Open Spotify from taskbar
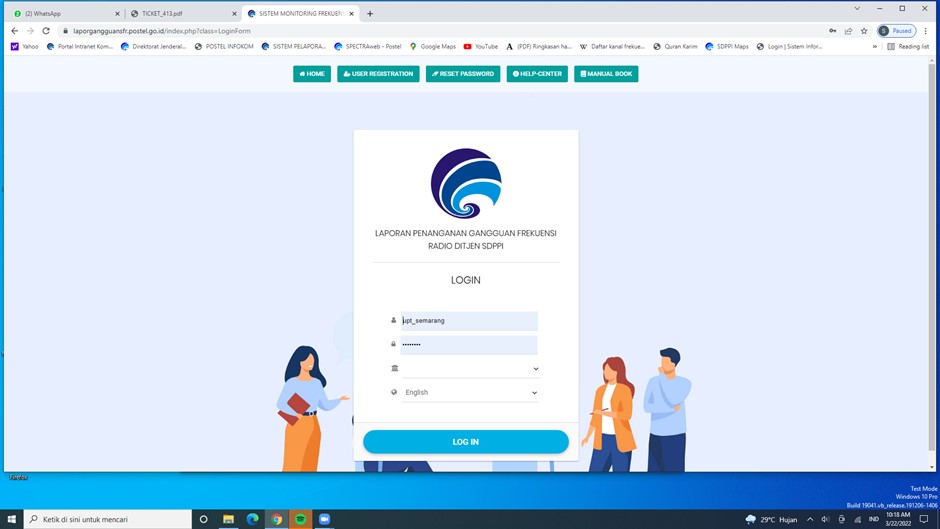 coord(300,519)
